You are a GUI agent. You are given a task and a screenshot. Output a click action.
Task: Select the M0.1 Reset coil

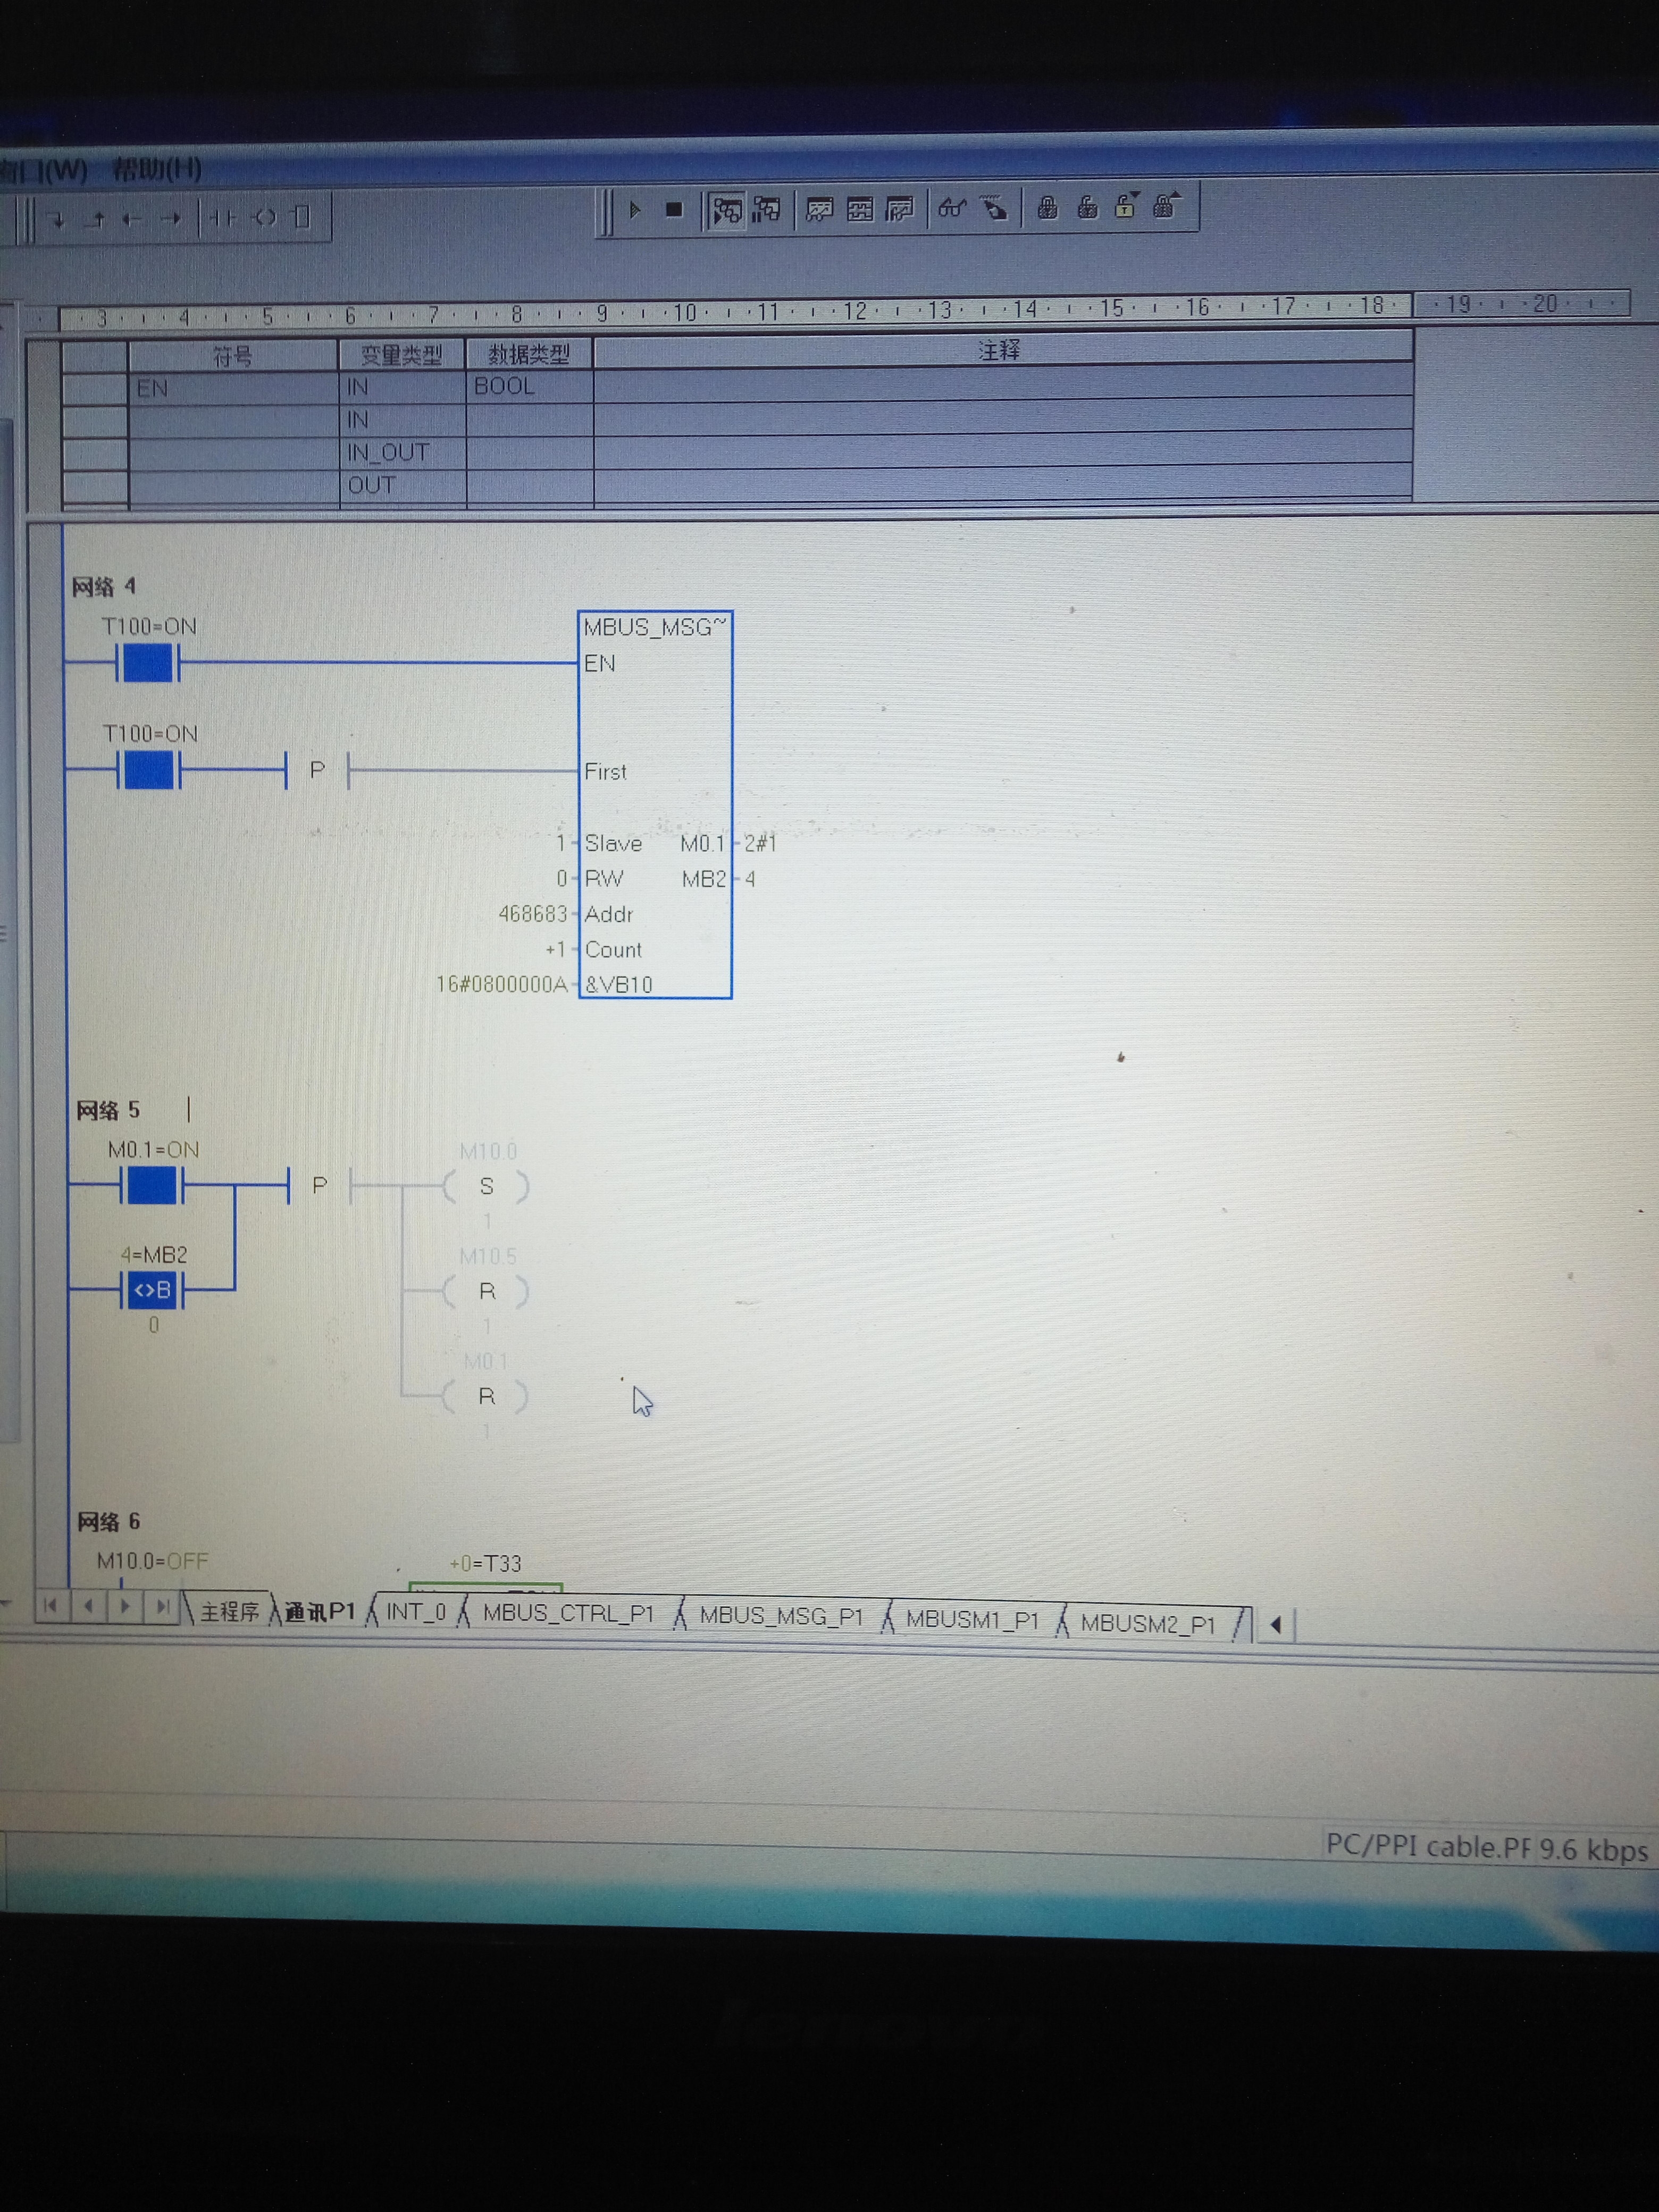click(x=487, y=1396)
